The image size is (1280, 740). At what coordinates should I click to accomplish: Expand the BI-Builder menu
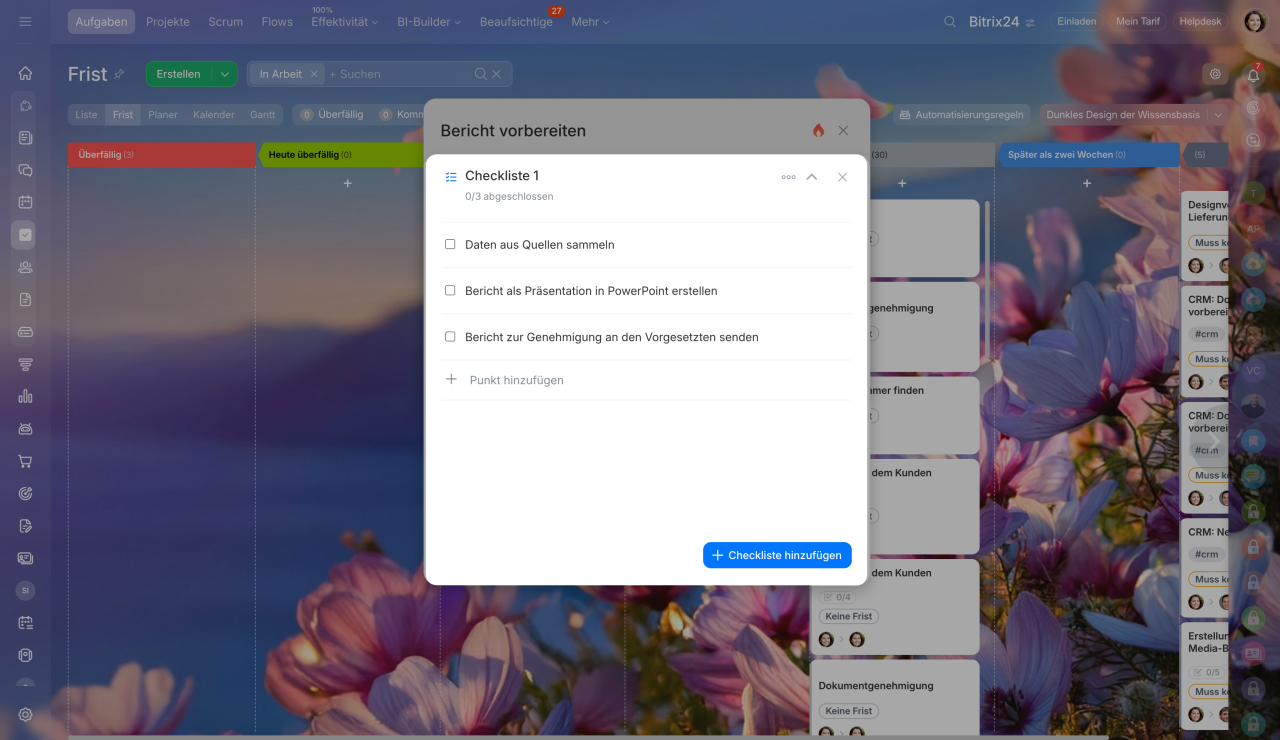pyautogui.click(x=429, y=21)
